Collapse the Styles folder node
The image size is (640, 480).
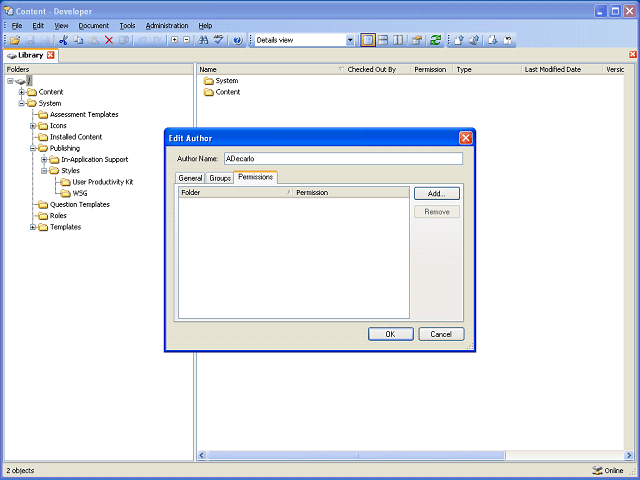(44, 171)
